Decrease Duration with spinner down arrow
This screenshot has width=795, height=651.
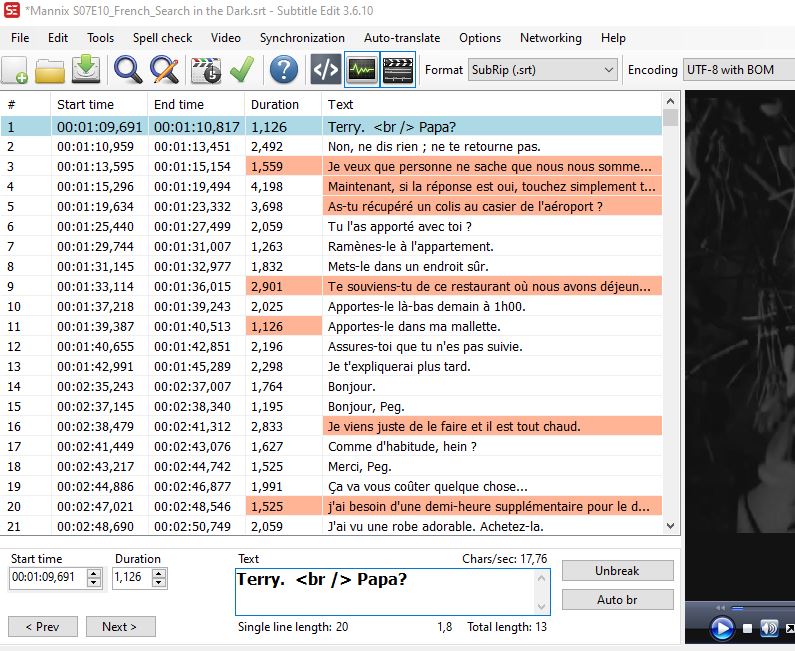coord(159,583)
